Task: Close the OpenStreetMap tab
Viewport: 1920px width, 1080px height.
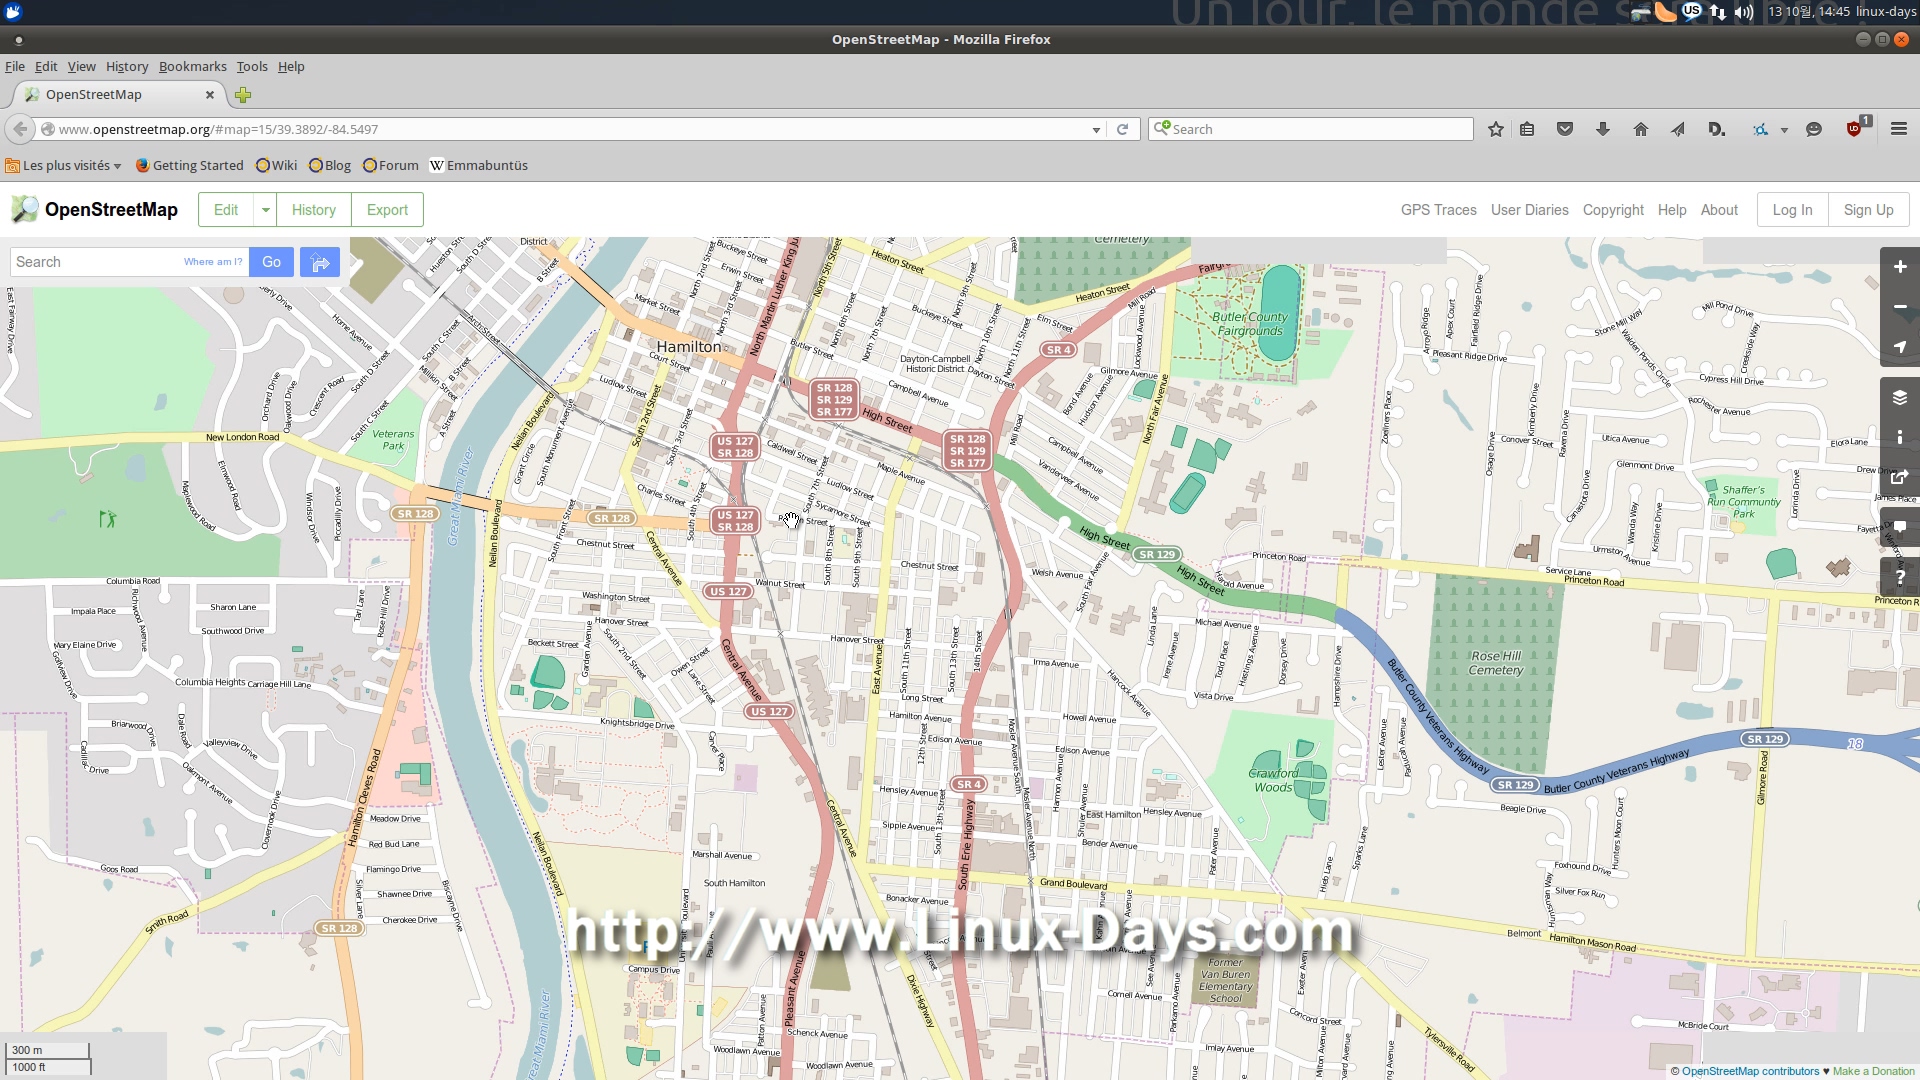Action: coord(210,95)
